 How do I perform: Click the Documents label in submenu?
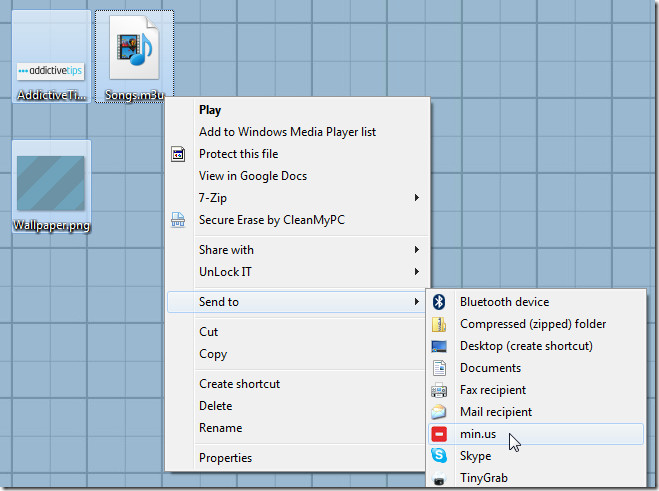click(490, 368)
